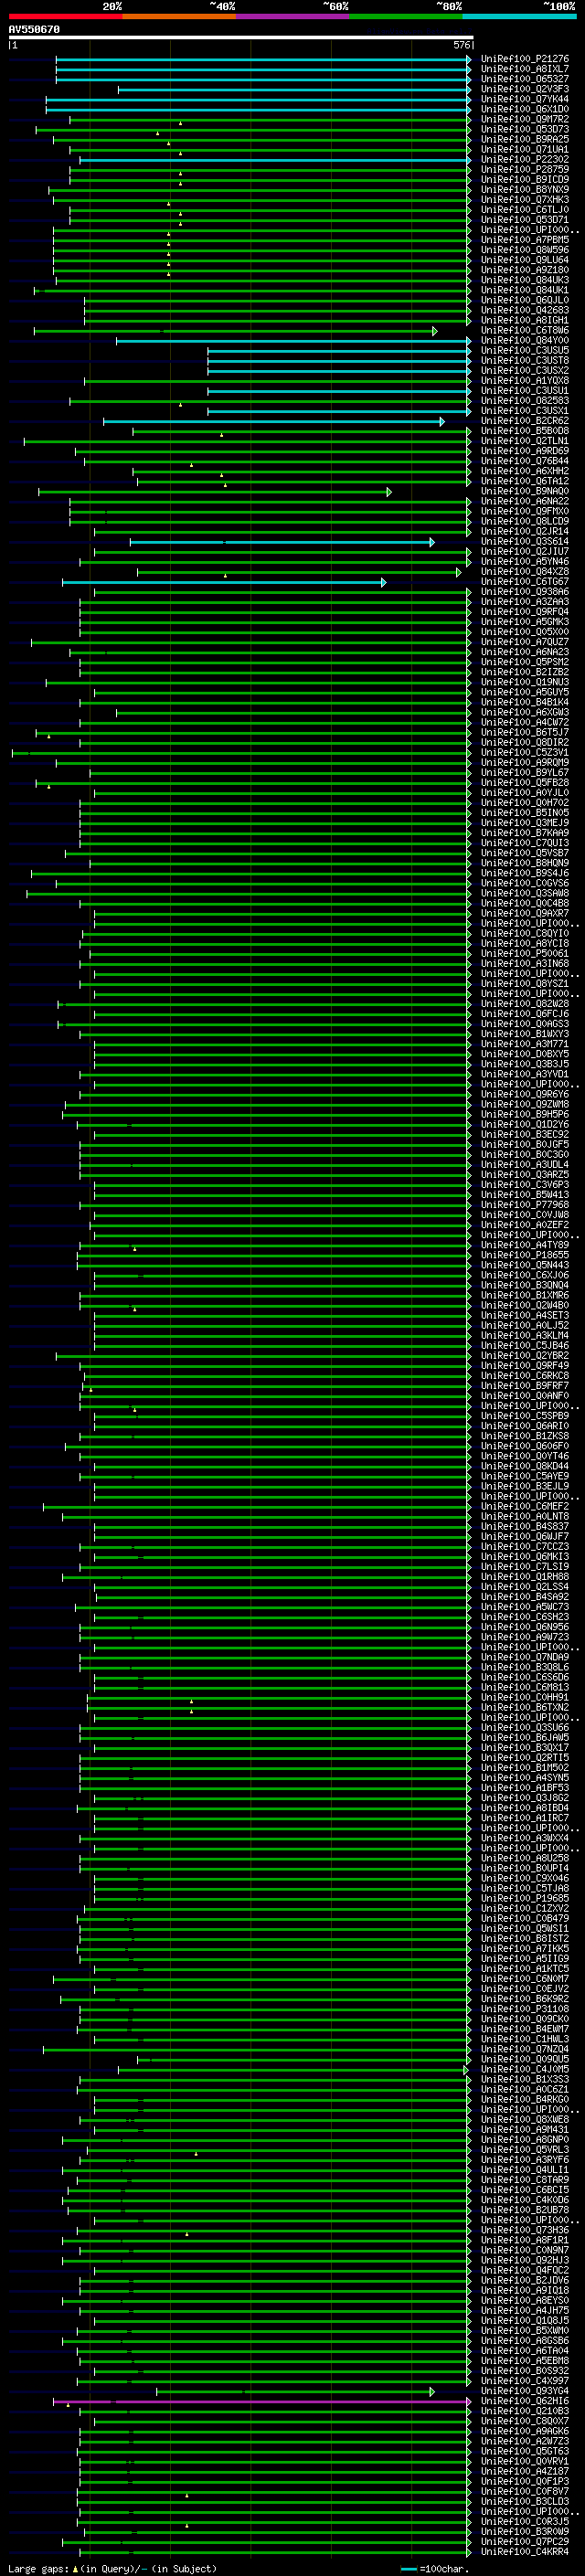
Task: Click hit label UniRef100_B9RA25
Action: [x=524, y=139]
